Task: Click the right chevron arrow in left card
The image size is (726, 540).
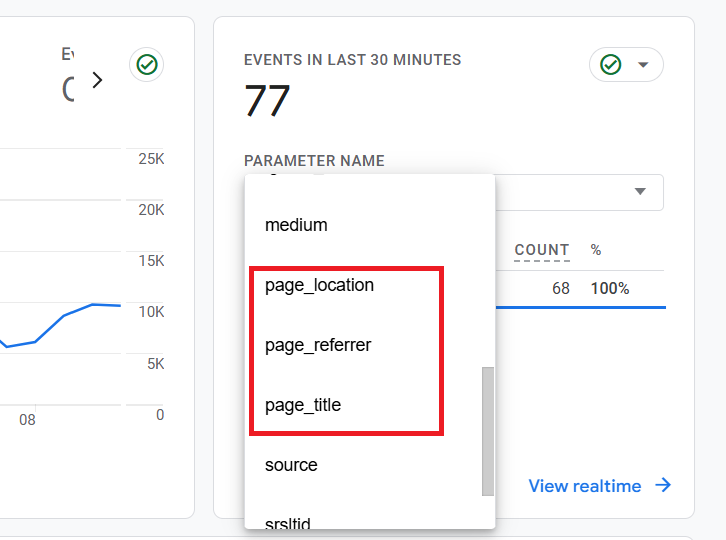Action: tap(97, 80)
